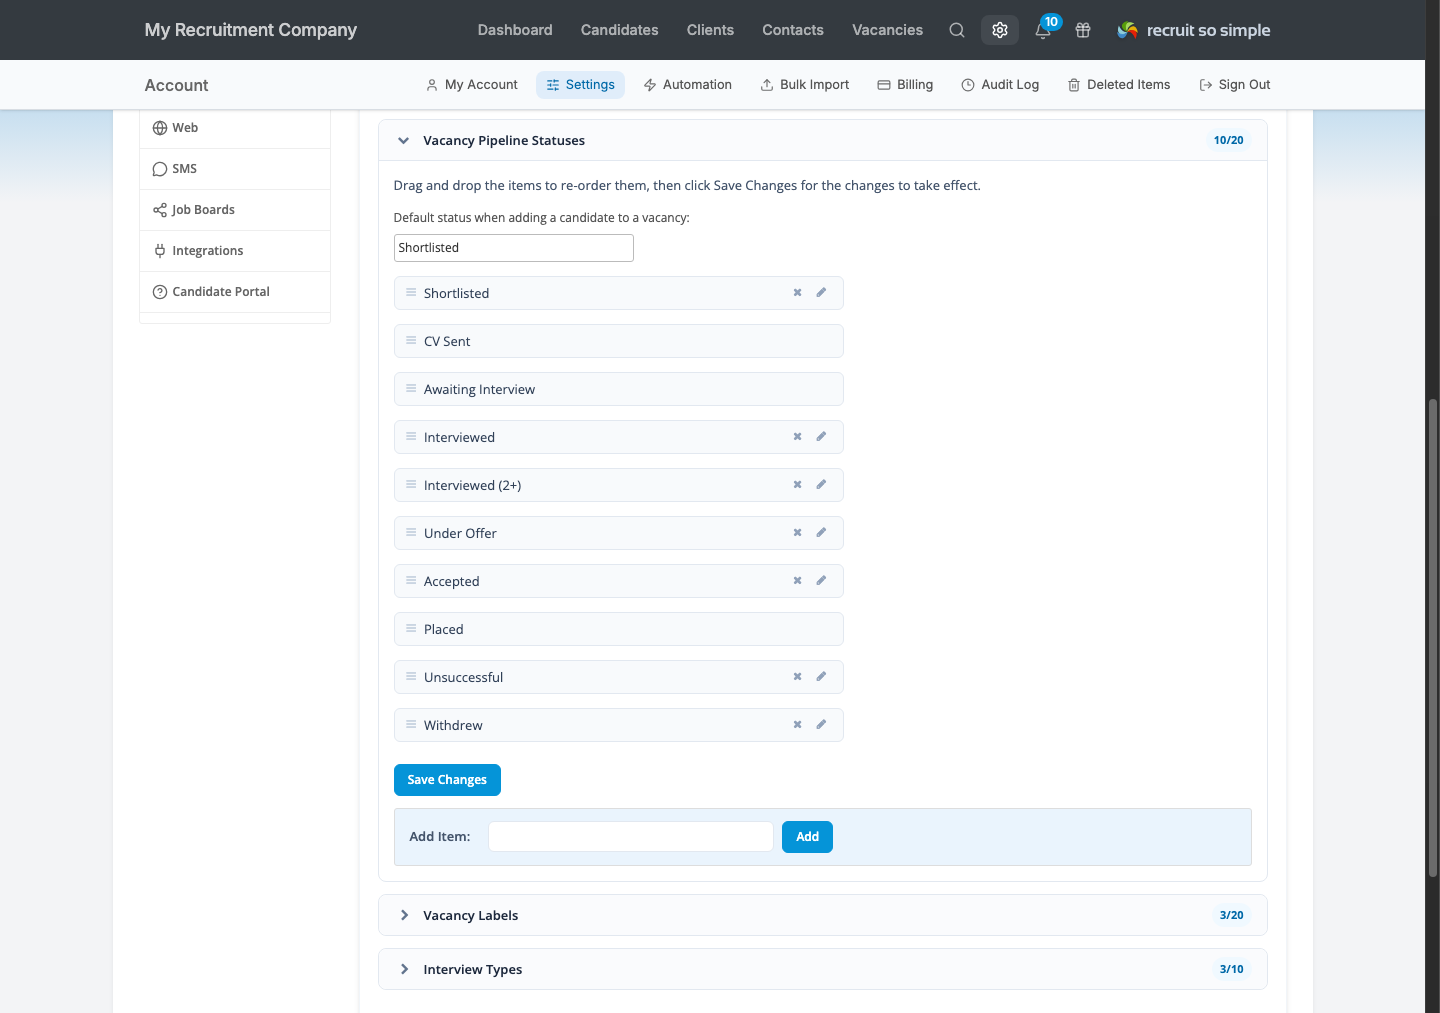Go to the Vacancies menu
Image resolution: width=1440 pixels, height=1013 pixels.
coord(888,30)
